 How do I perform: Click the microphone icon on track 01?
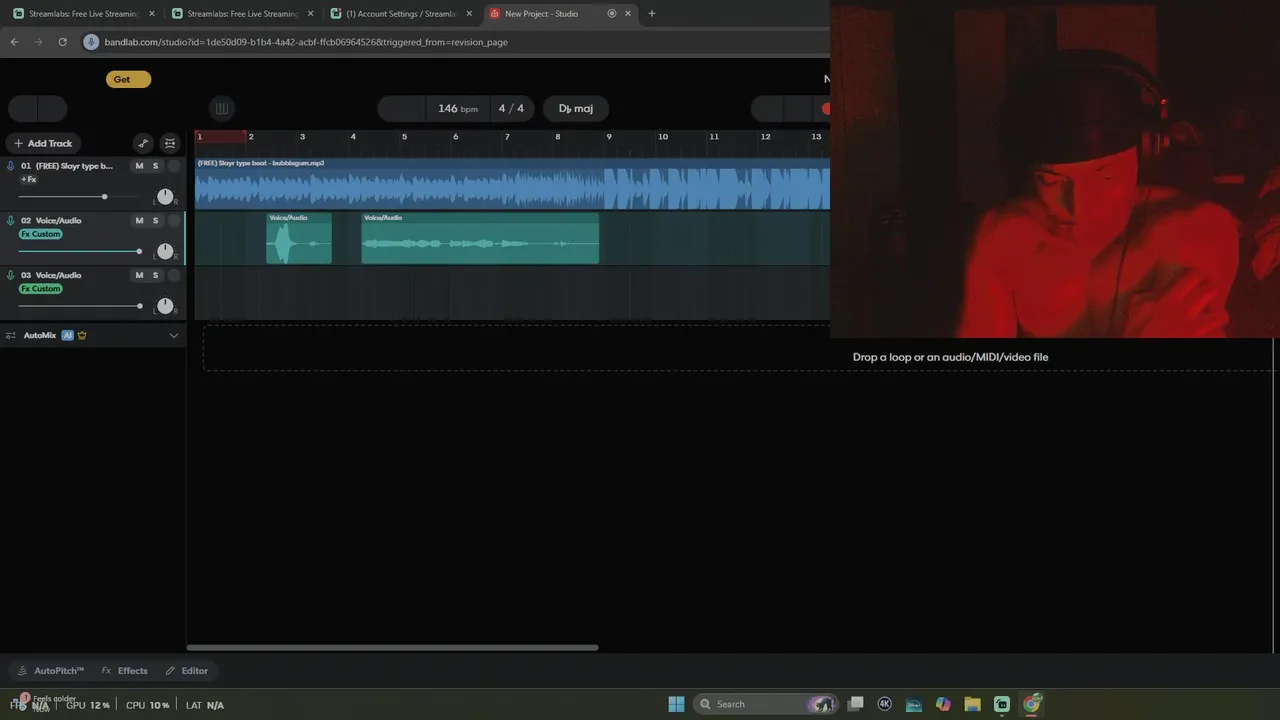[11, 166]
